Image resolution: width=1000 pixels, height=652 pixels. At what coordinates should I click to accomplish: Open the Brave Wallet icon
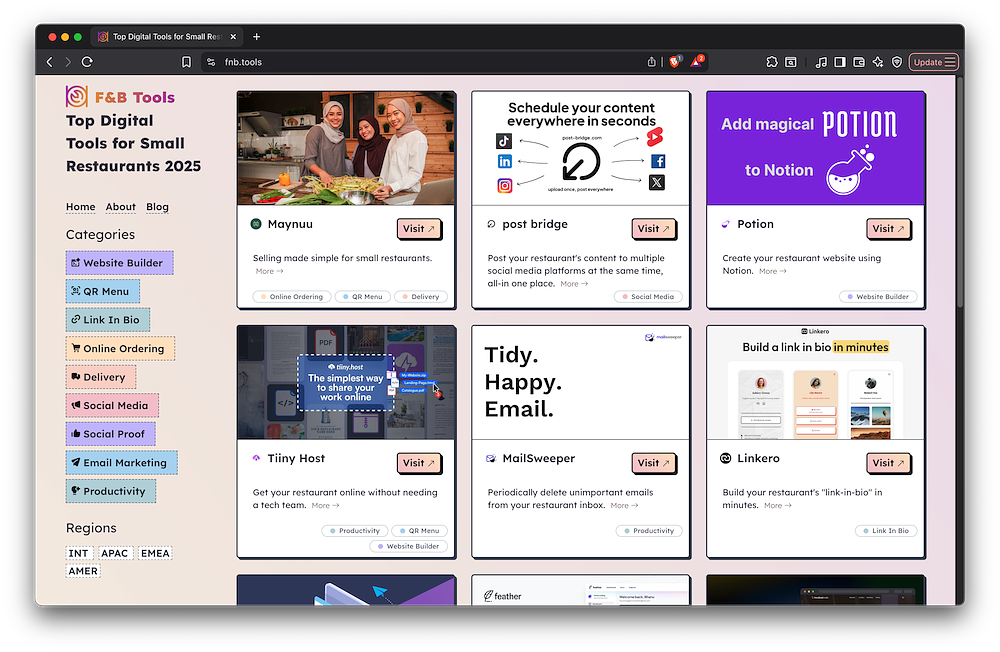click(x=858, y=62)
